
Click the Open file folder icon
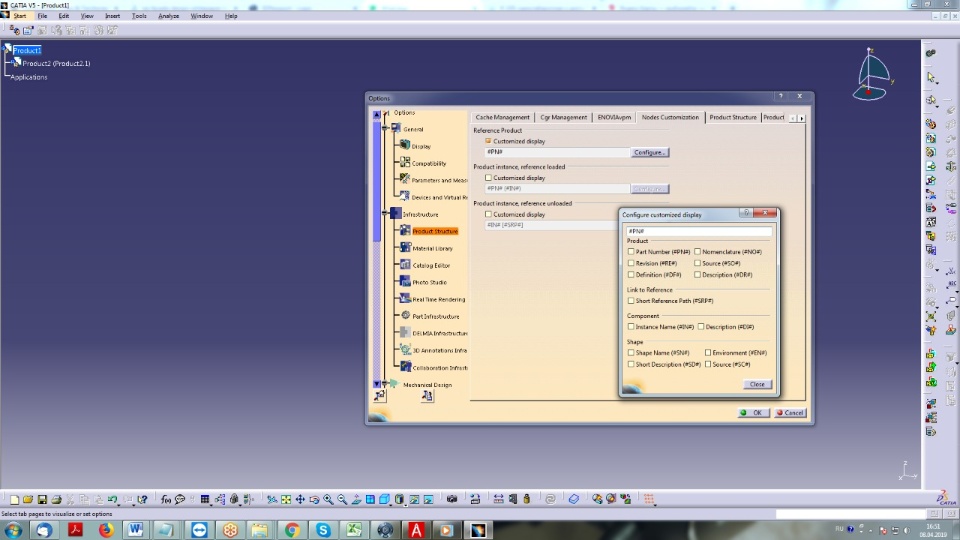28,500
